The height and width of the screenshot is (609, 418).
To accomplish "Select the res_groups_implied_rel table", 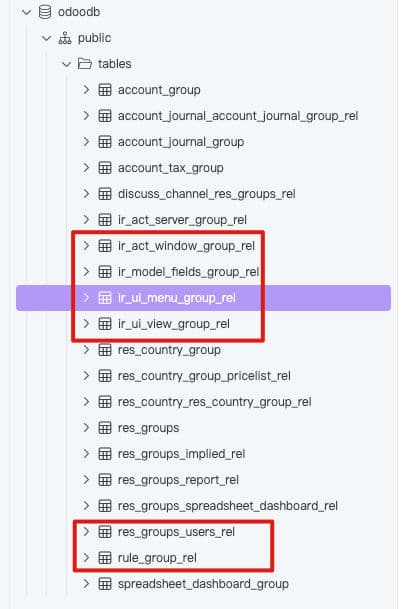I will [x=181, y=454].
